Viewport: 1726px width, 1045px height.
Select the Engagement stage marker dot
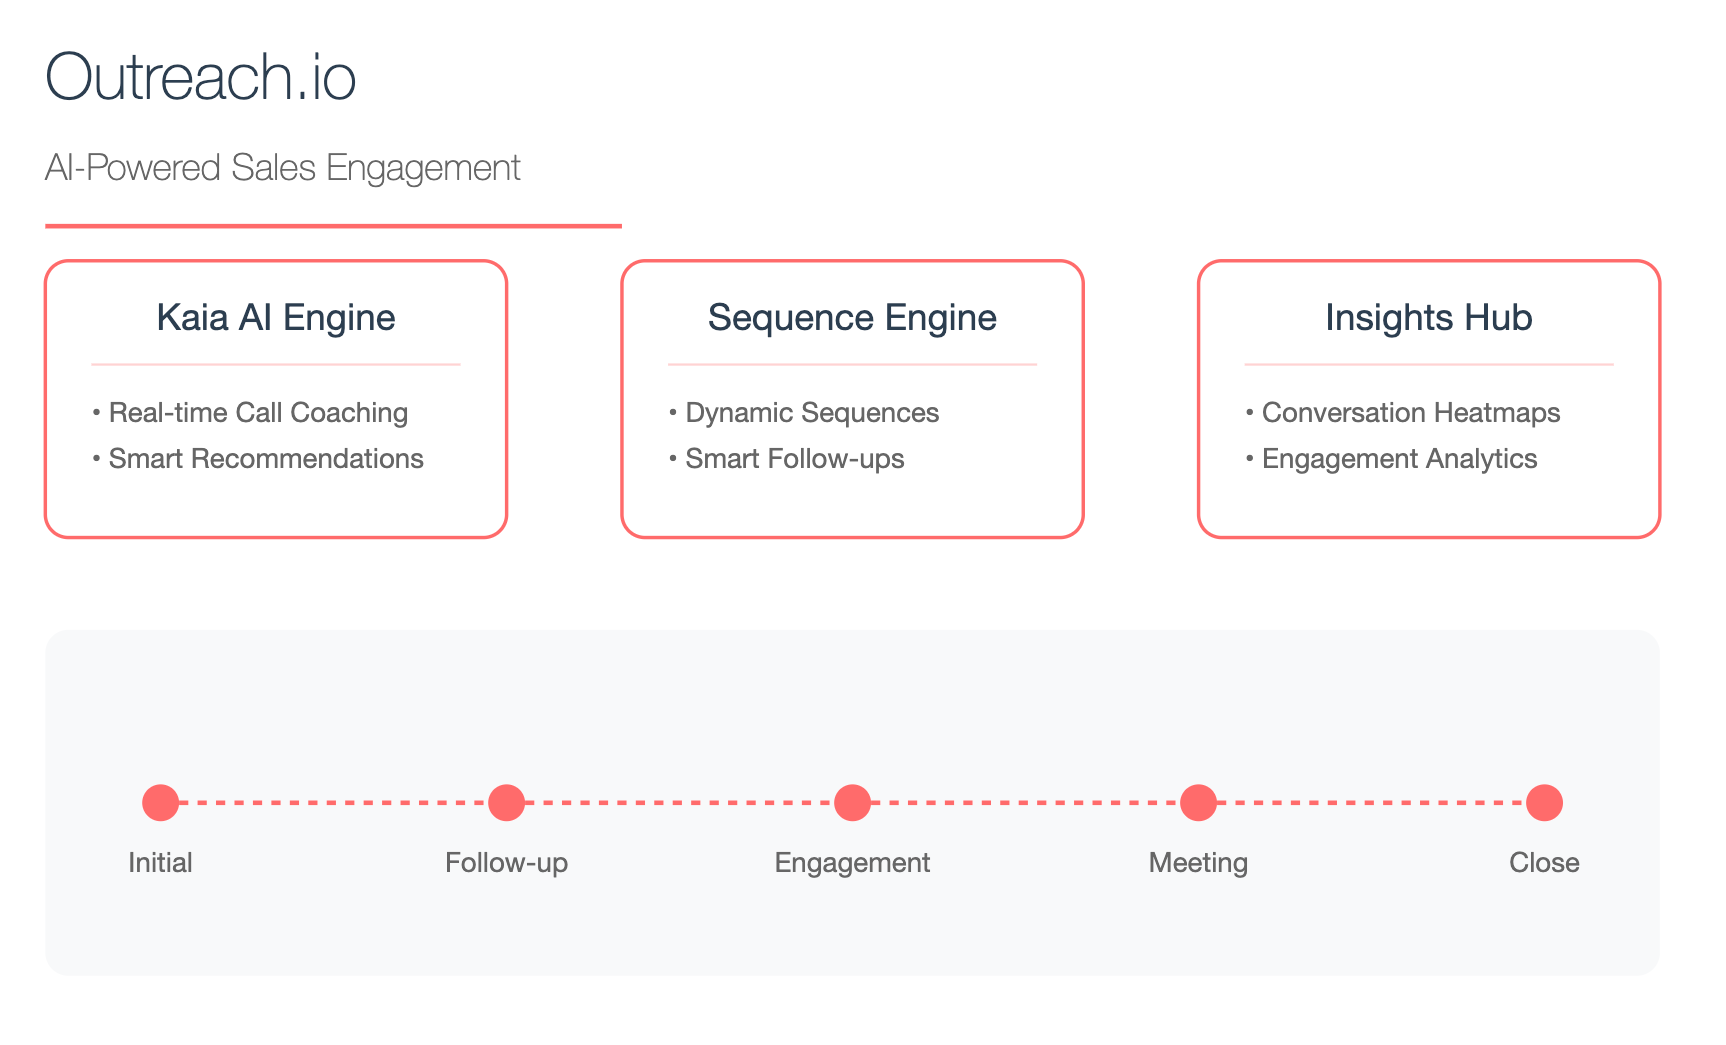coord(852,802)
